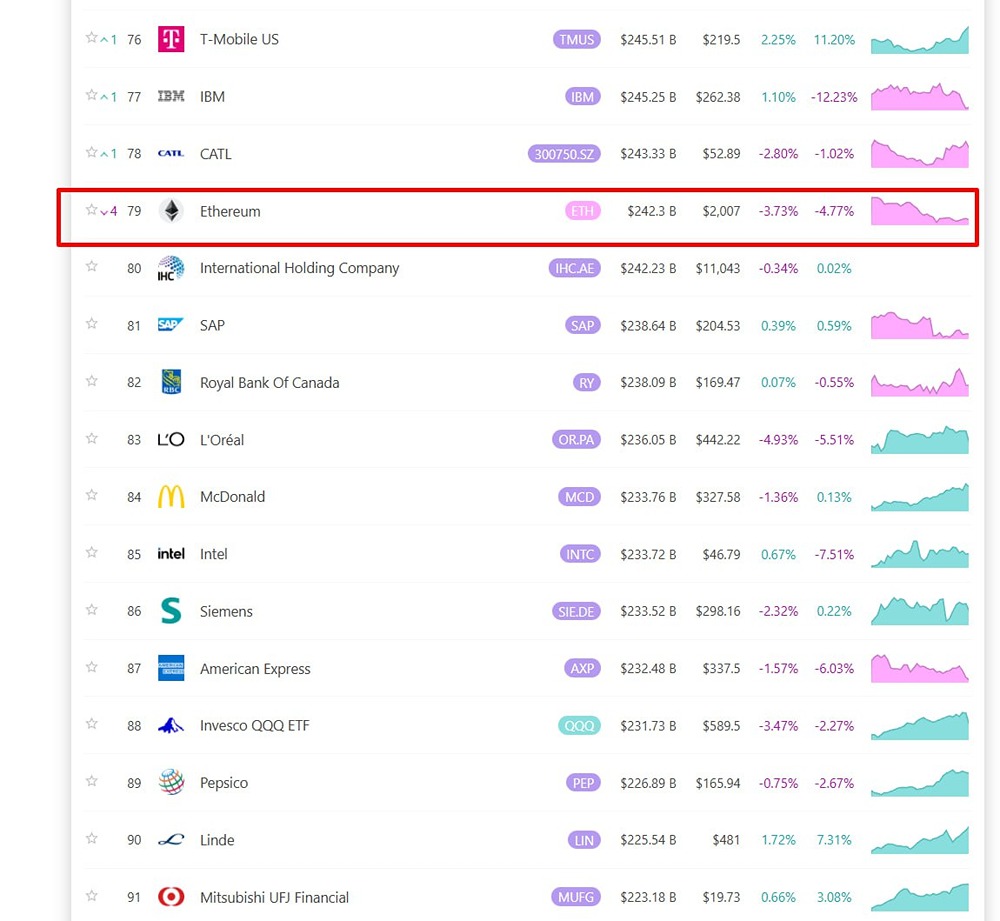Viewport: 1000px width, 921px height.
Task: Open the Invesco QQQ ETF link
Action: [x=254, y=726]
